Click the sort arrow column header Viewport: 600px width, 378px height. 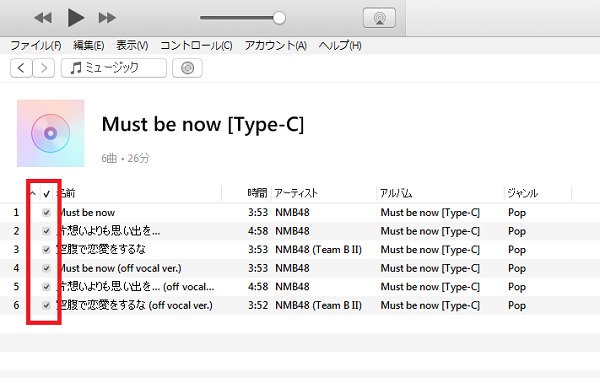click(x=33, y=193)
